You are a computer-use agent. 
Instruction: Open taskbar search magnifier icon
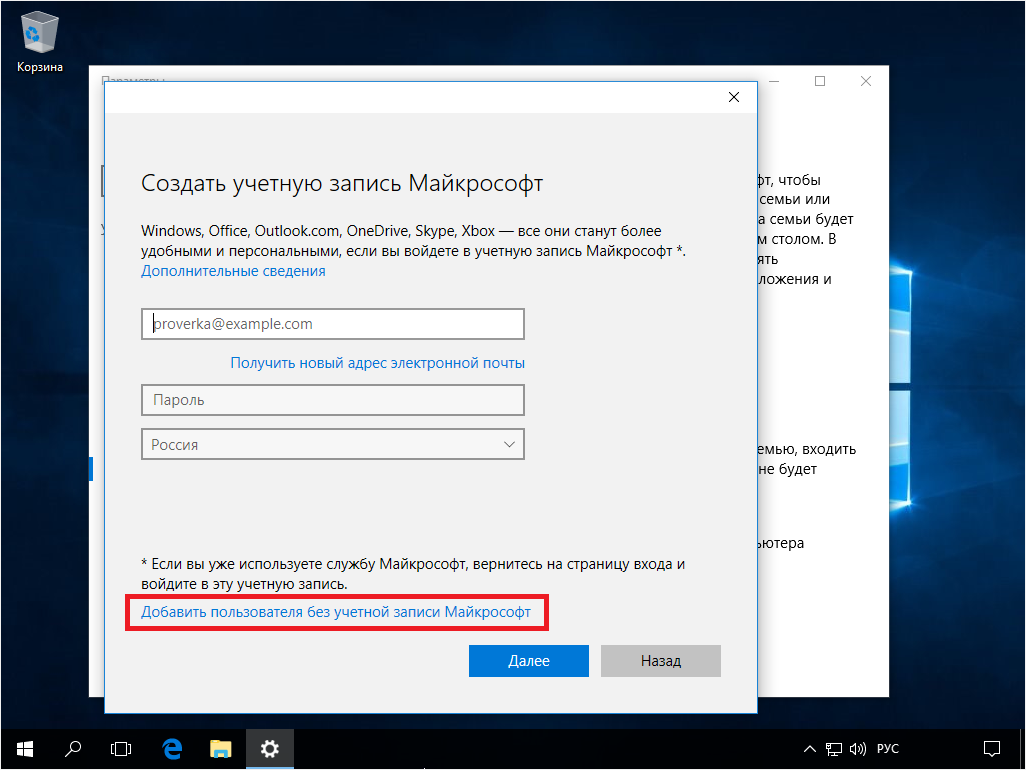coord(73,748)
